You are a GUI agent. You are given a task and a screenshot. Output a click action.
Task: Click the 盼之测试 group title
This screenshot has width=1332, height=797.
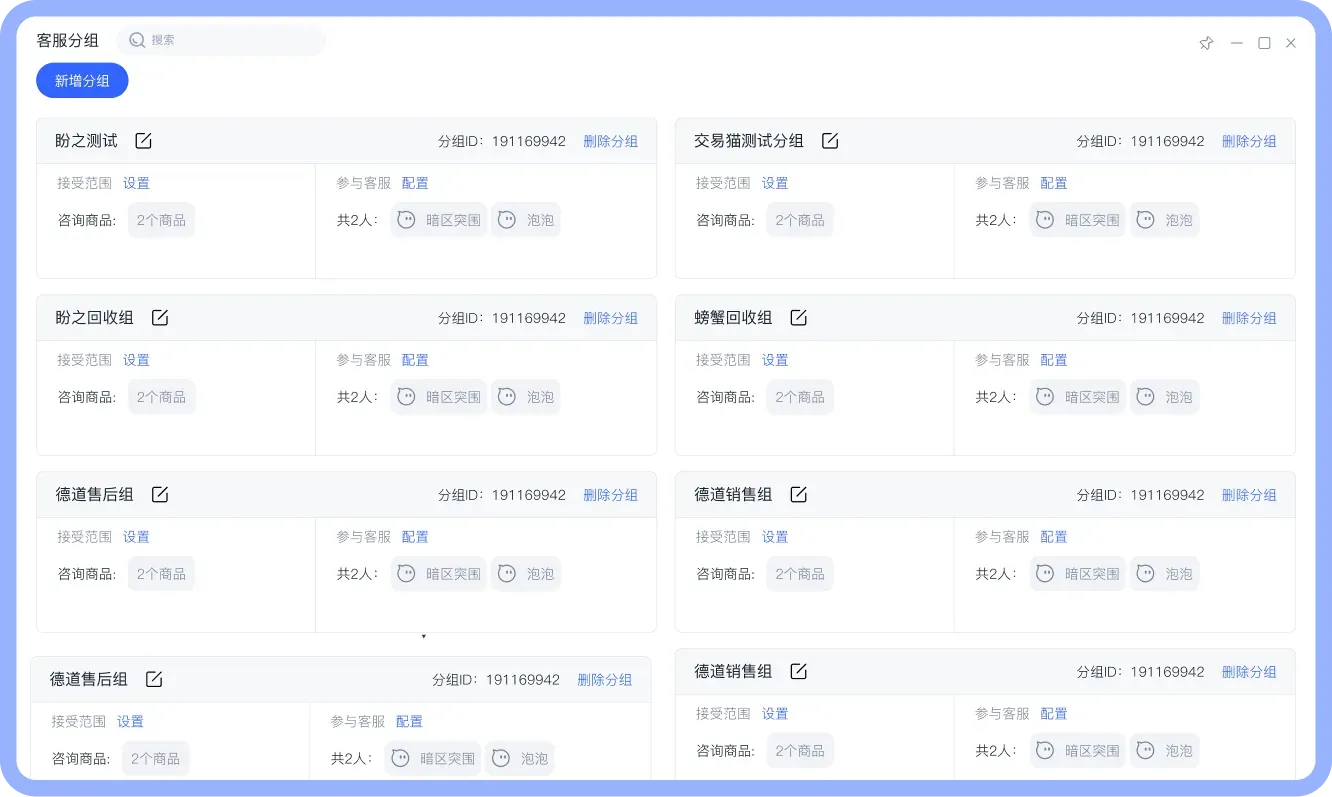coord(86,141)
